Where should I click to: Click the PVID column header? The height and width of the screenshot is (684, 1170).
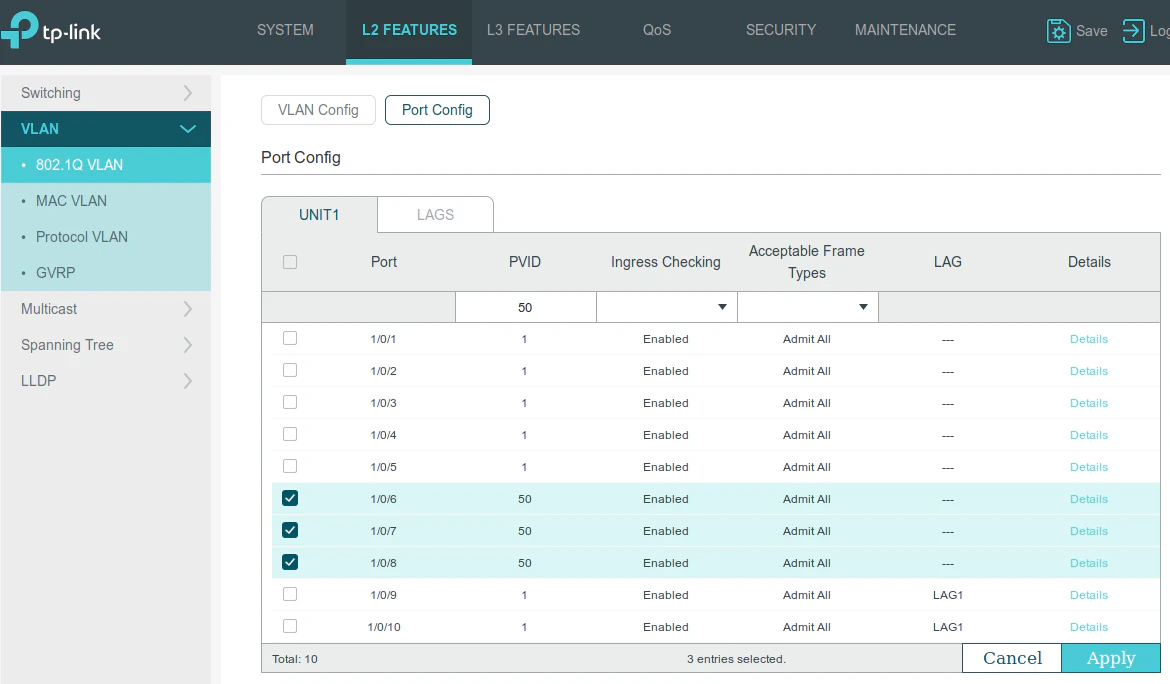pos(525,262)
